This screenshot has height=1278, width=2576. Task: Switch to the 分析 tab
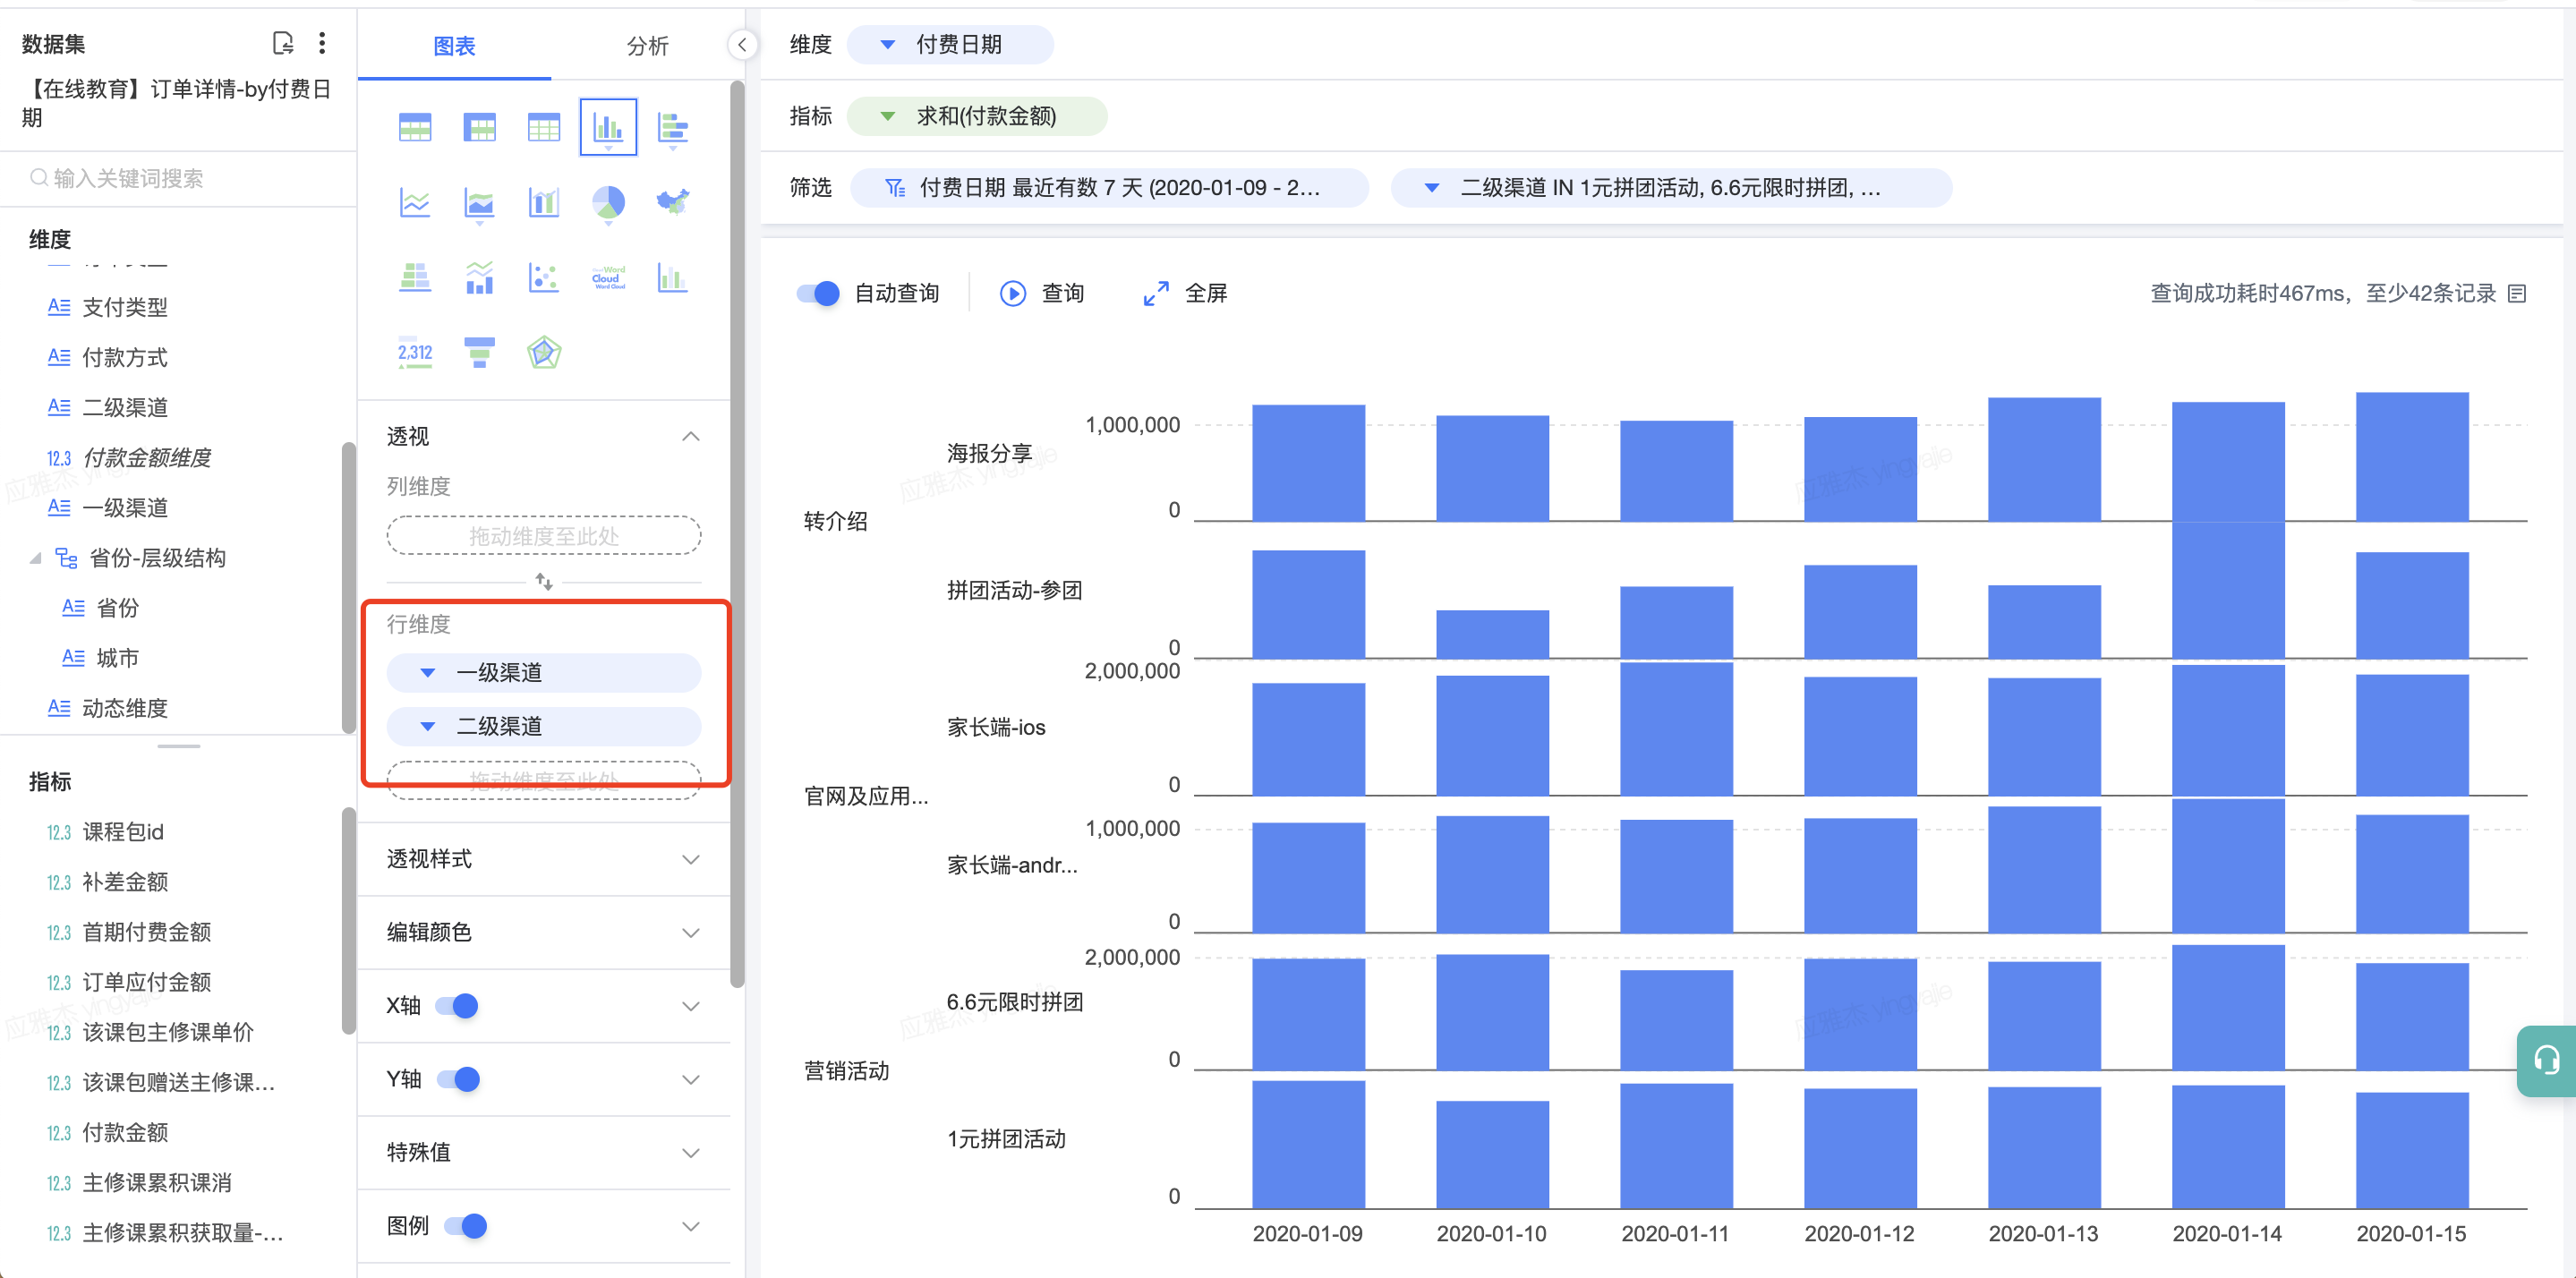647,46
